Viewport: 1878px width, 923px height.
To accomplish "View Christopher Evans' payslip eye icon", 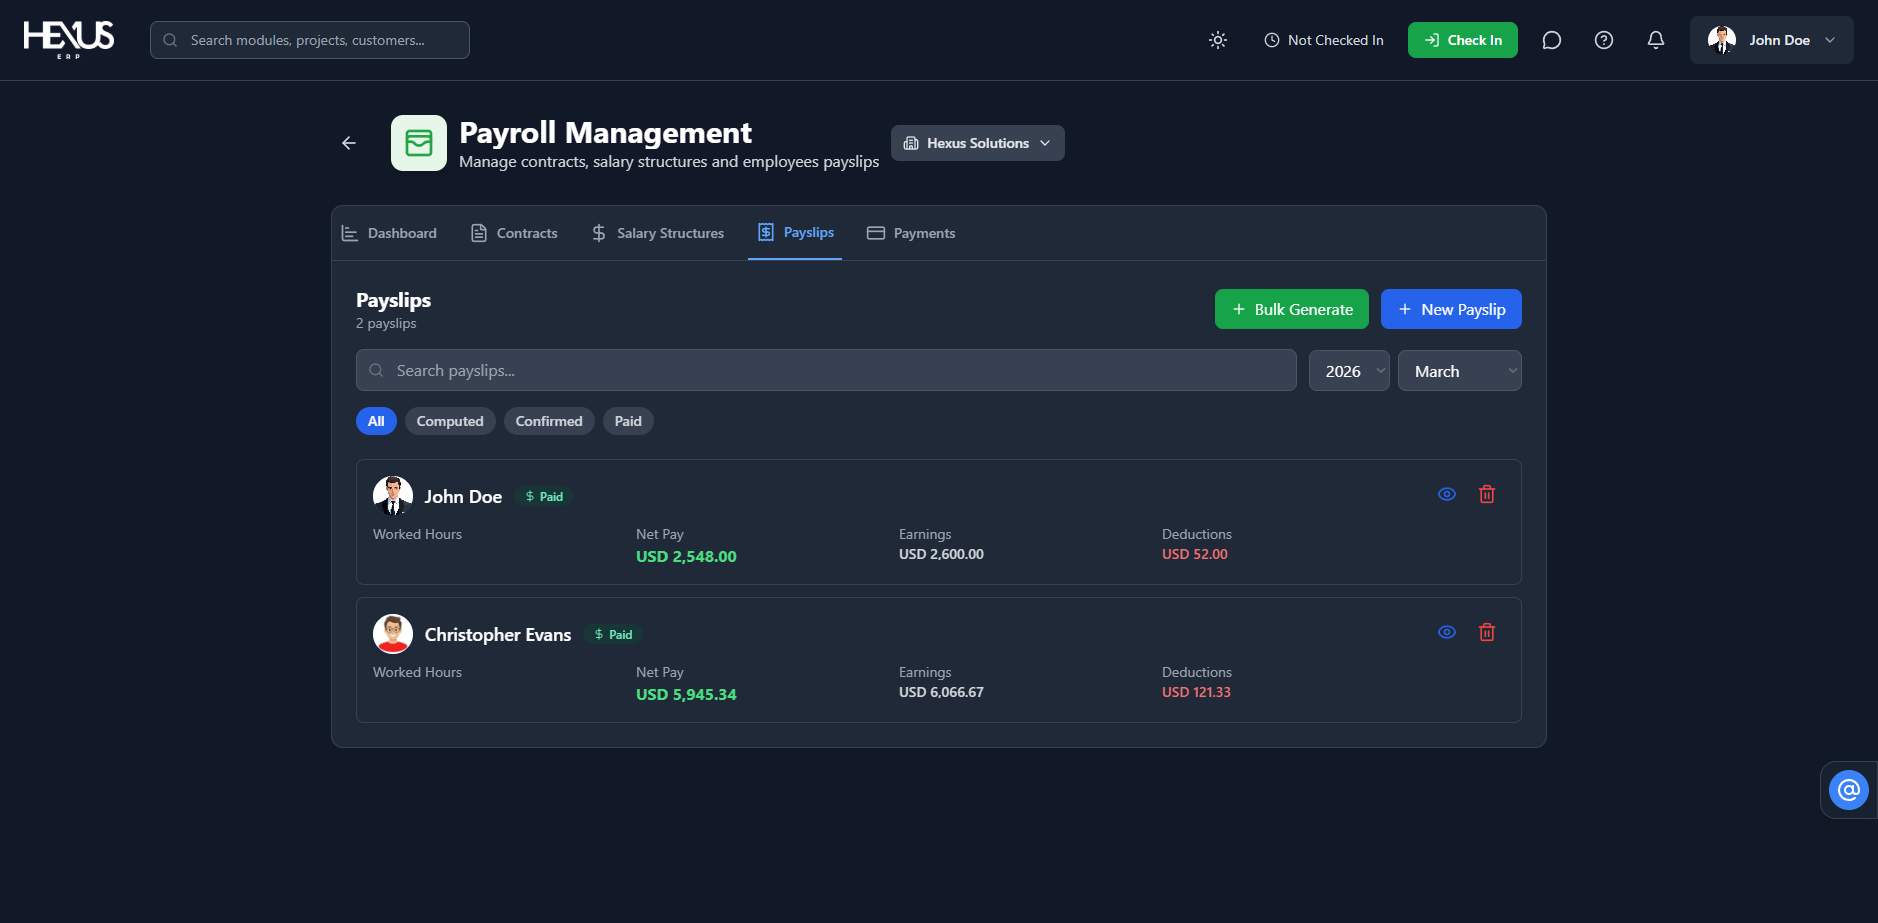I will pyautogui.click(x=1447, y=632).
